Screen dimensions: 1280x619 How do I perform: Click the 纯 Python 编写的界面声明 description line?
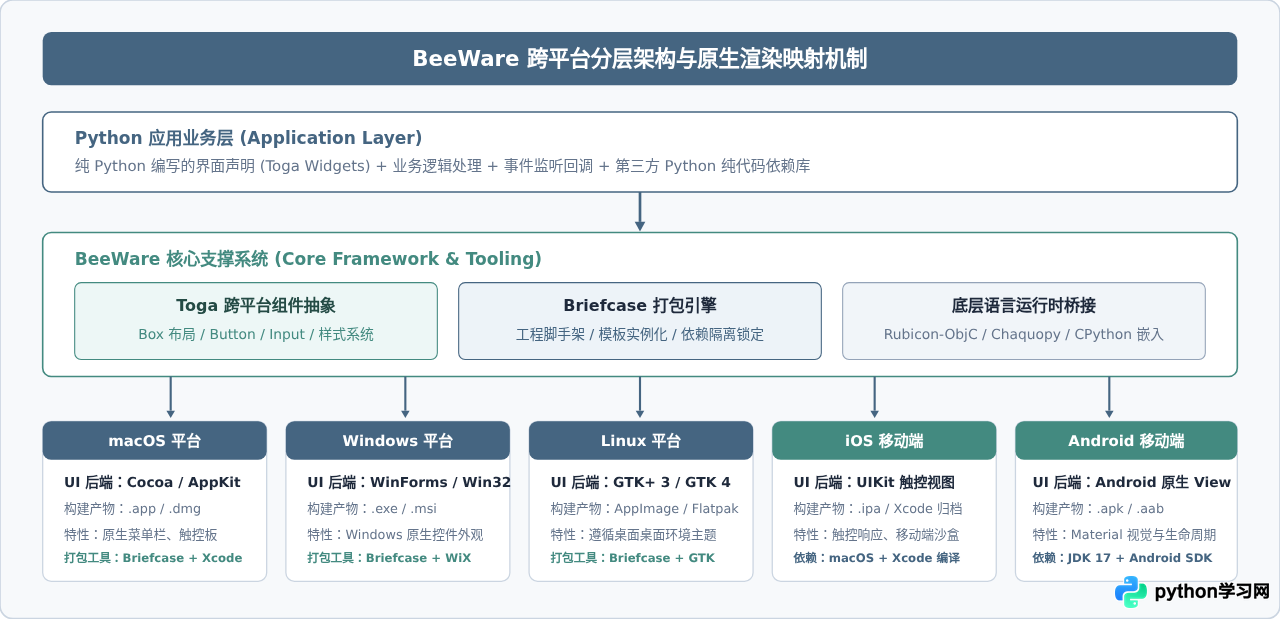click(443, 166)
